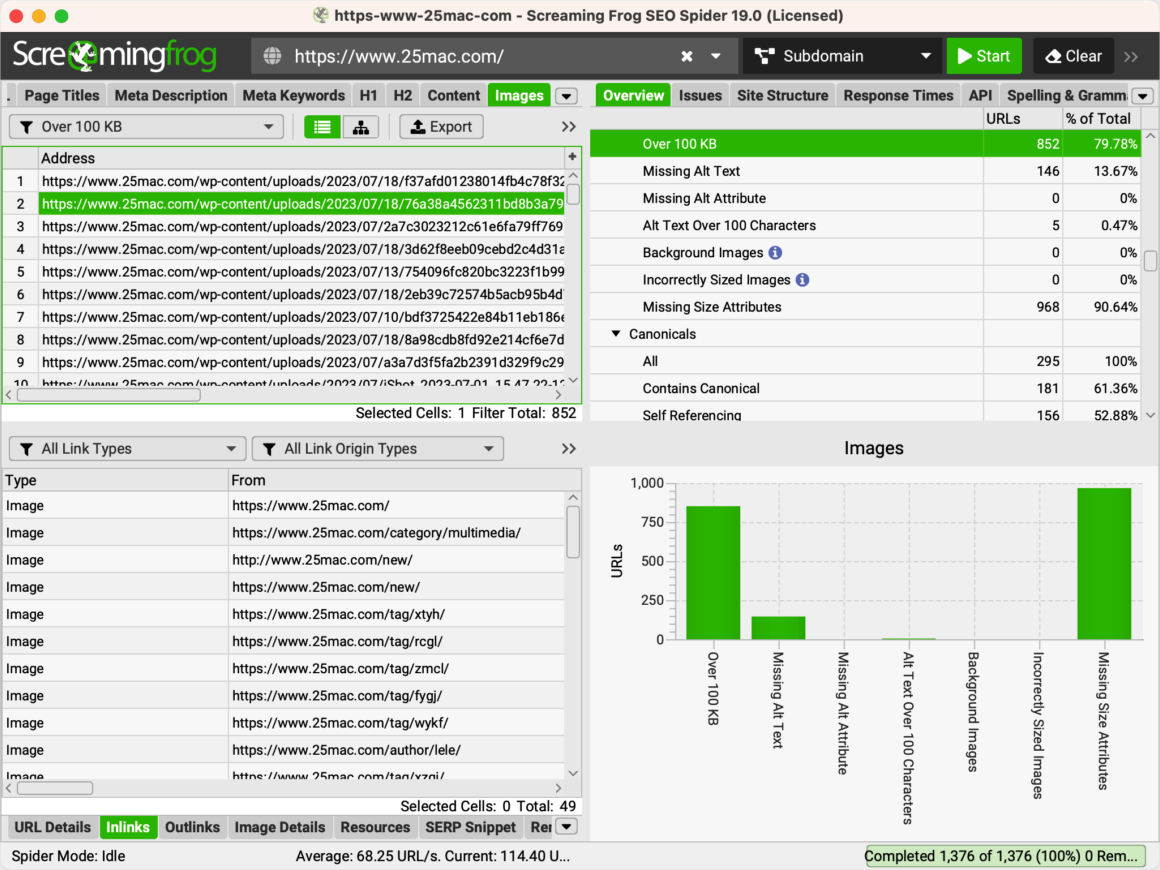Viewport: 1160px width, 870px height.
Task: Open the Content tab
Action: coord(453,95)
